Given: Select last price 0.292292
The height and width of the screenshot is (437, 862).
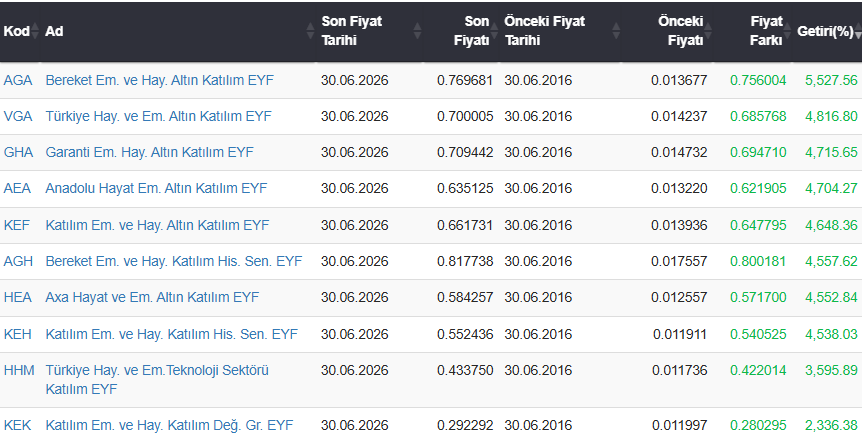Looking at the screenshot, I should pyautogui.click(x=465, y=425).
